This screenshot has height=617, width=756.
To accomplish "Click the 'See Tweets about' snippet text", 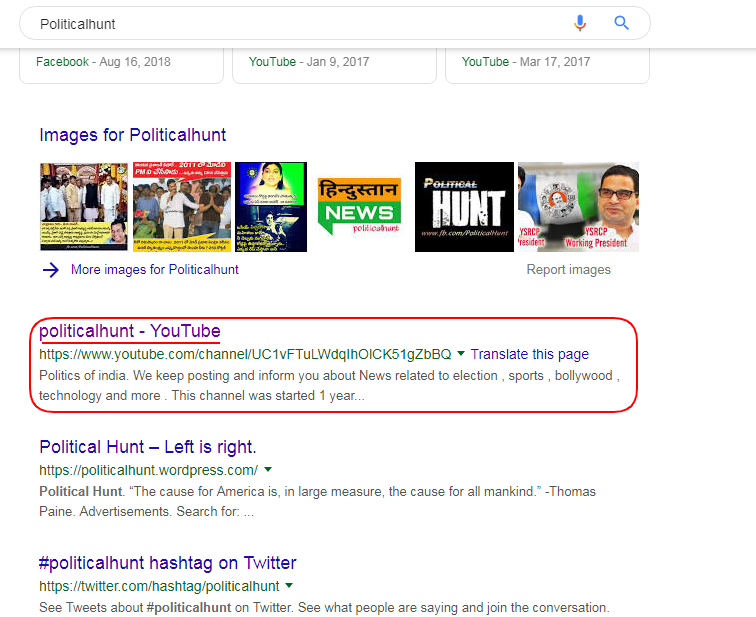I will (324, 607).
